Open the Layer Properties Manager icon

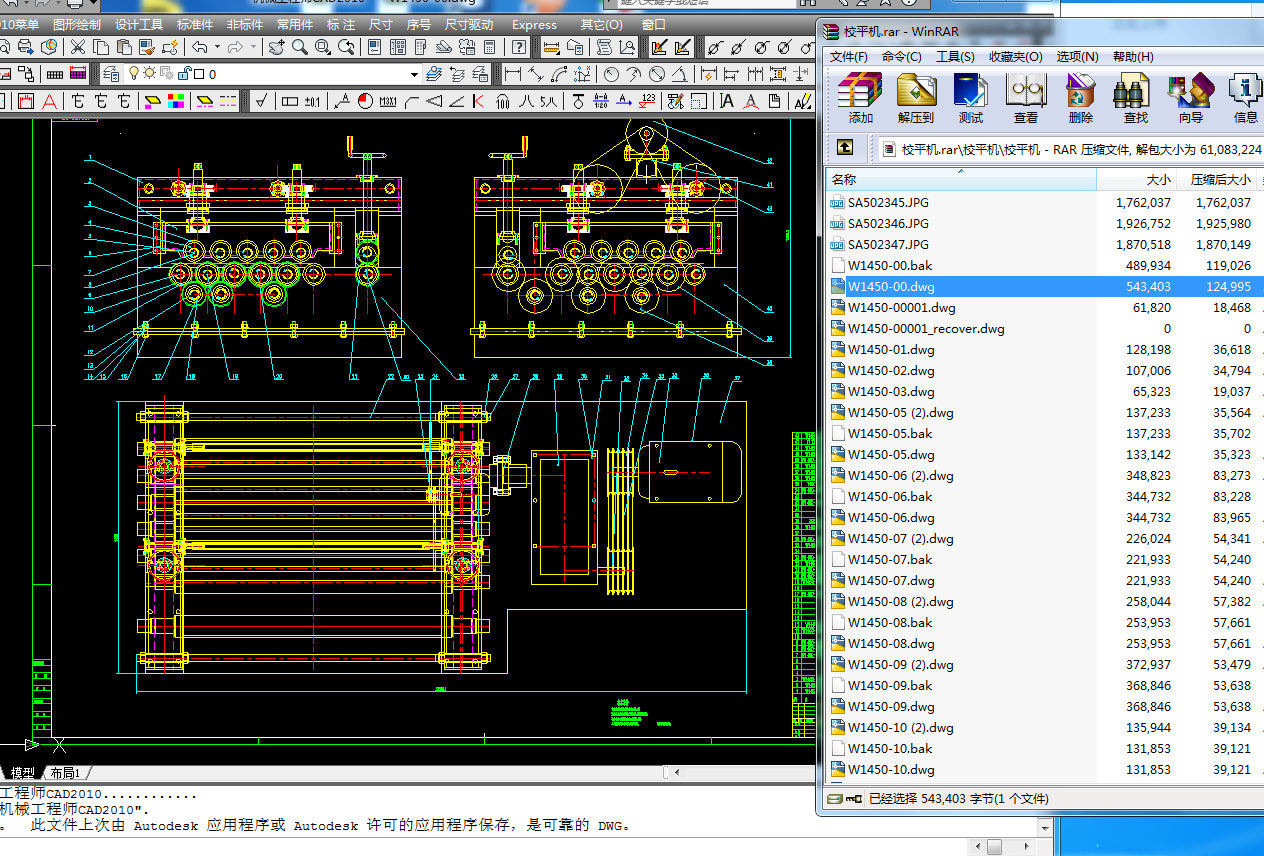tap(112, 74)
